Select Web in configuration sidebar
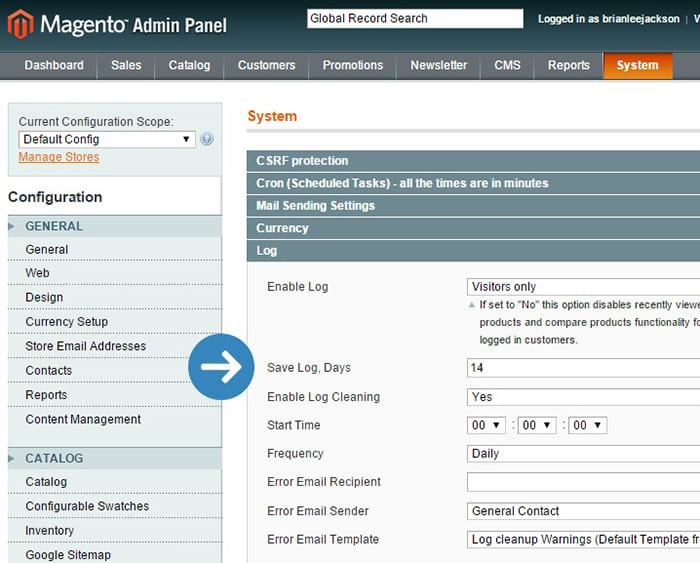The width and height of the screenshot is (700, 563). pos(115,273)
